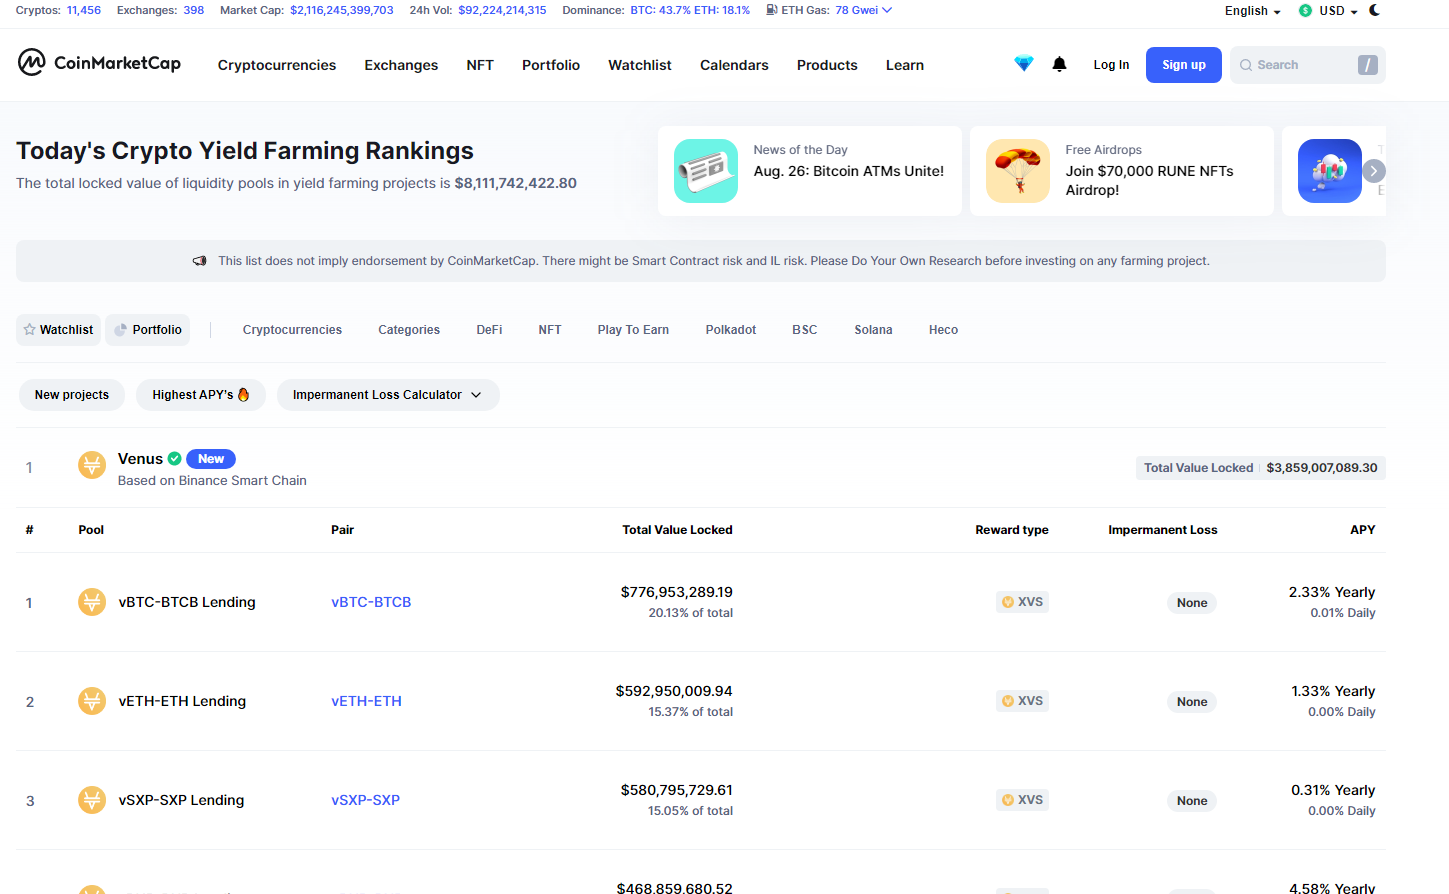The width and height of the screenshot is (1449, 894).
Task: Open the Venus project name link
Action: [x=140, y=459]
